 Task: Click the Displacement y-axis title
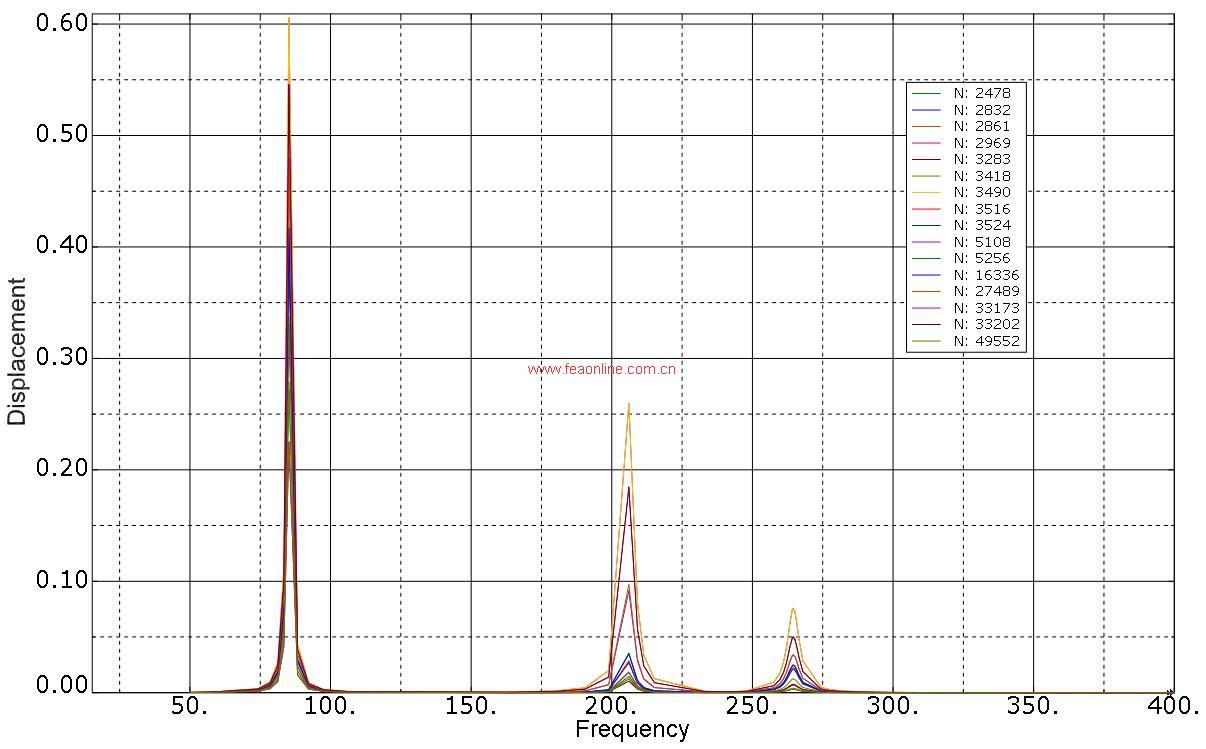[17, 352]
